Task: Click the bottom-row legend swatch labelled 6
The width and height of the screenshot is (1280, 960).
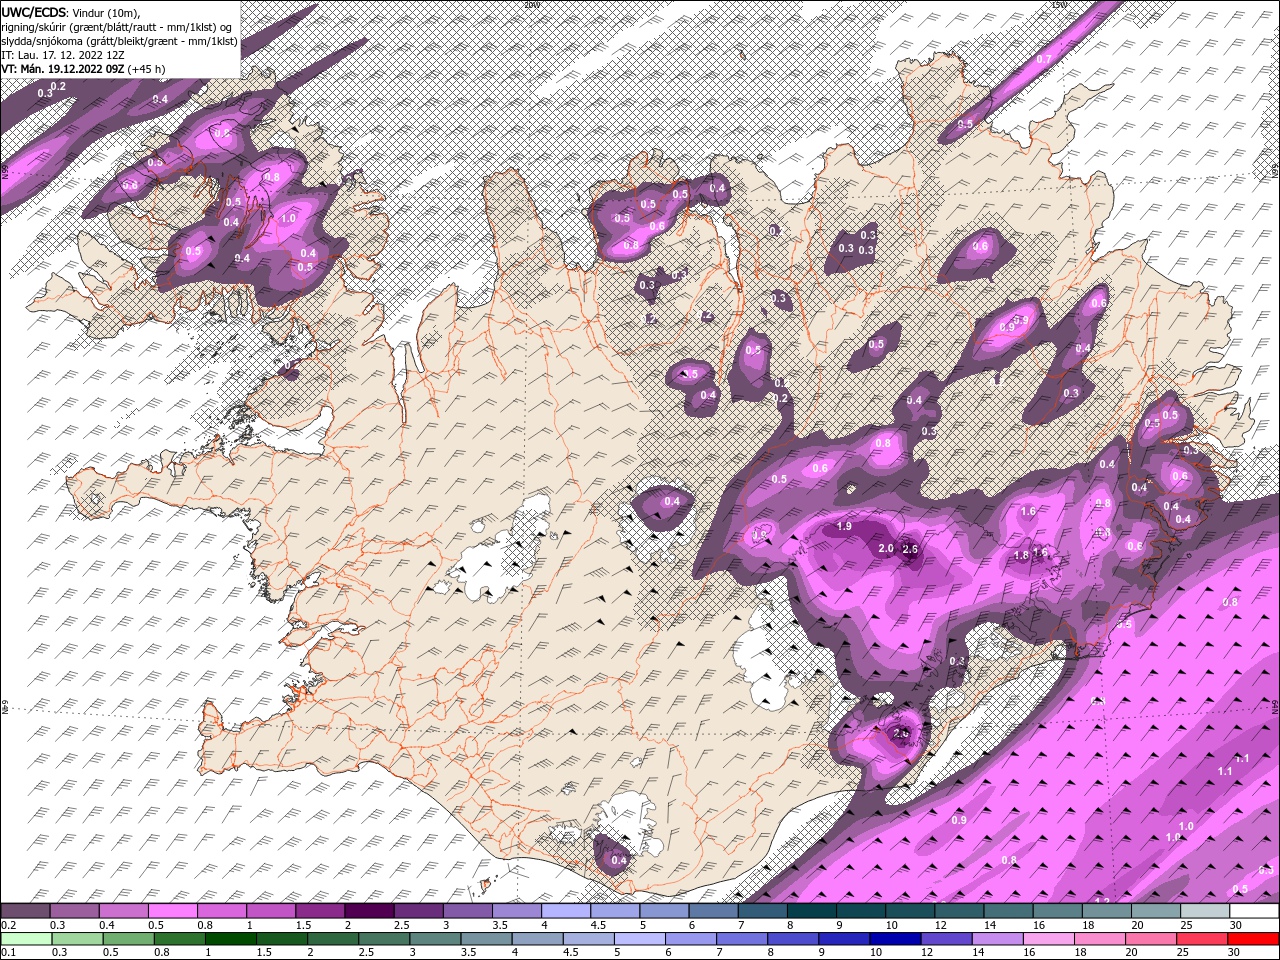Action: (689, 939)
